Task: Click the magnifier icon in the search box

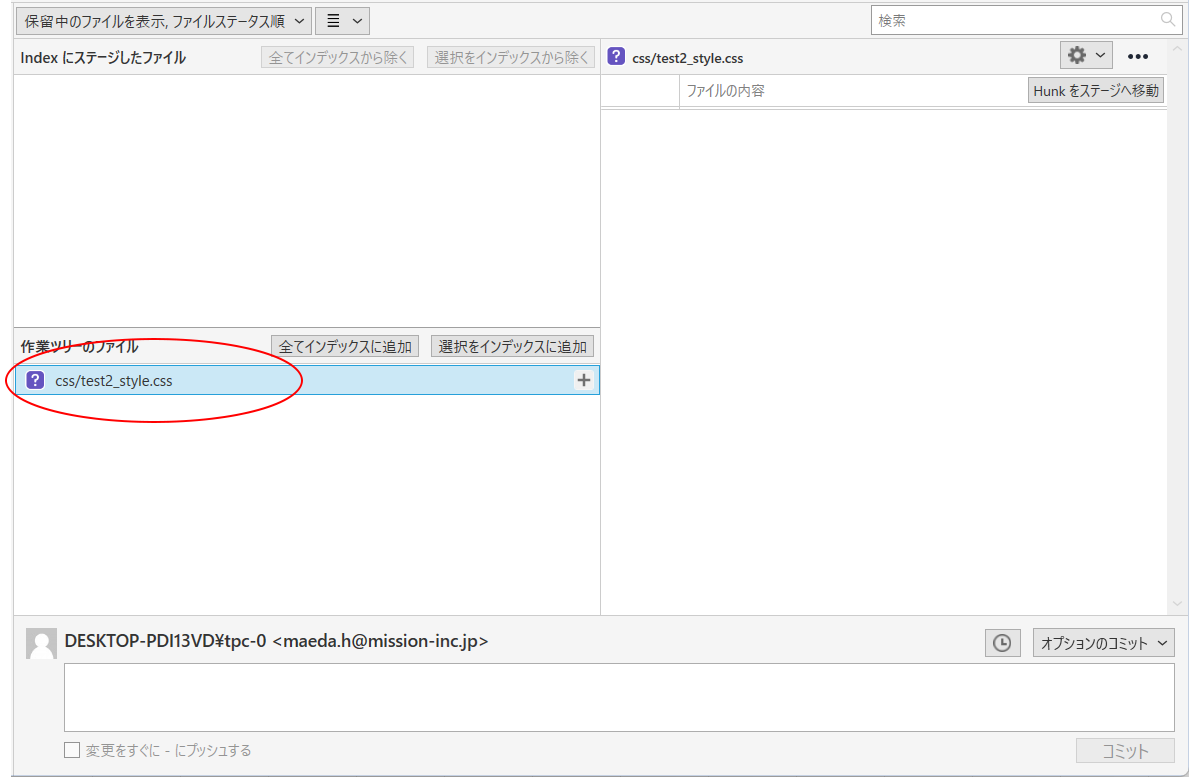Action: tap(1167, 20)
